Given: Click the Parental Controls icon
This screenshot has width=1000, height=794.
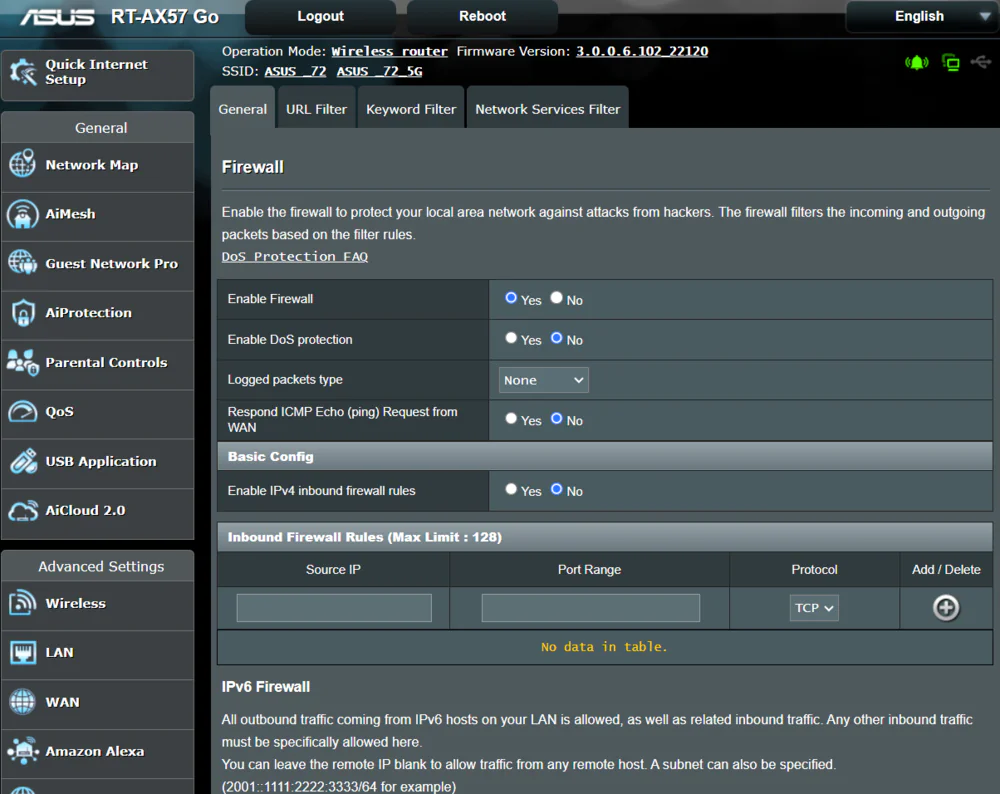Looking at the screenshot, I should tap(23, 362).
